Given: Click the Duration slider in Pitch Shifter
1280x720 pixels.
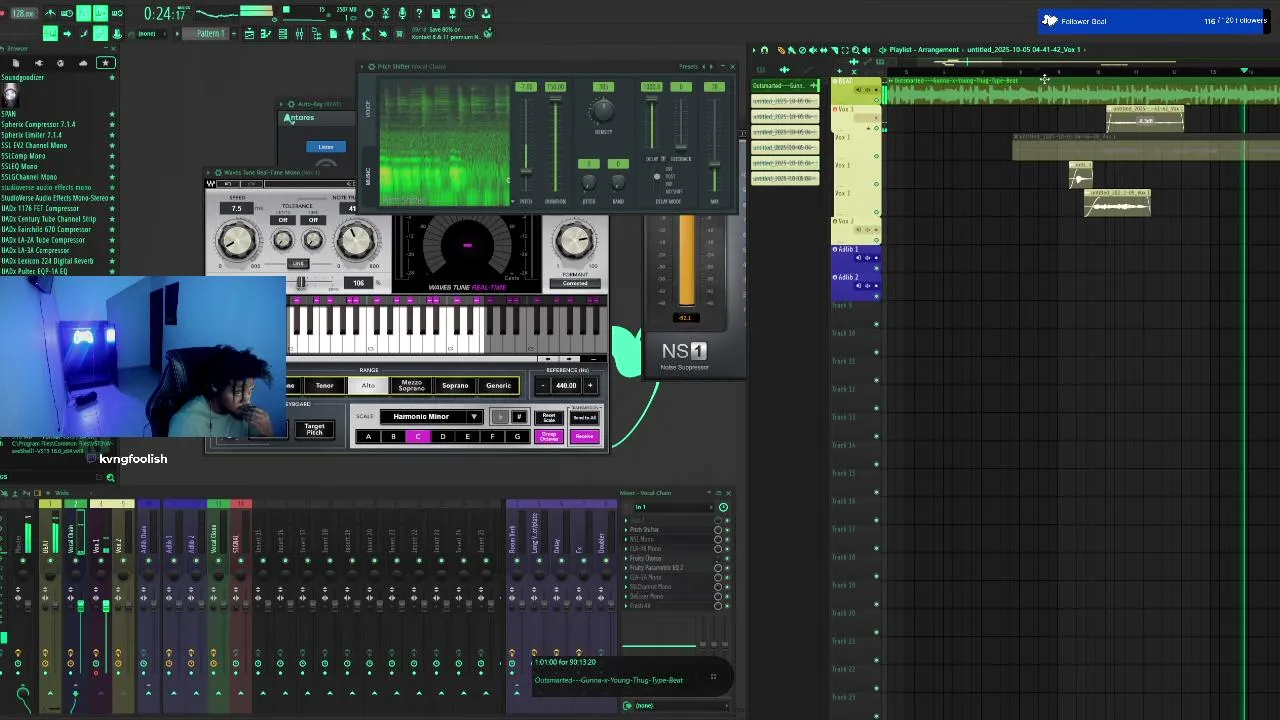Looking at the screenshot, I should (x=555, y=145).
